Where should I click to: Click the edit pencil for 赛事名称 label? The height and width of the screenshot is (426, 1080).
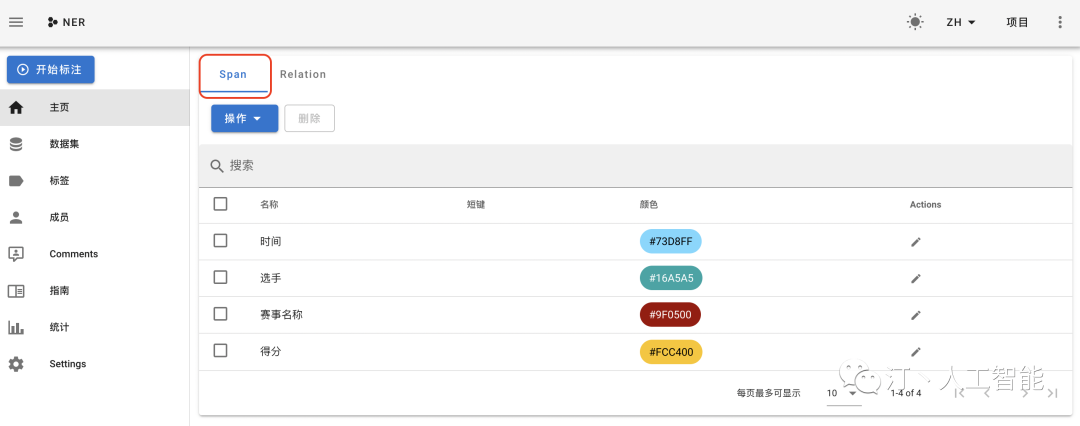point(915,315)
